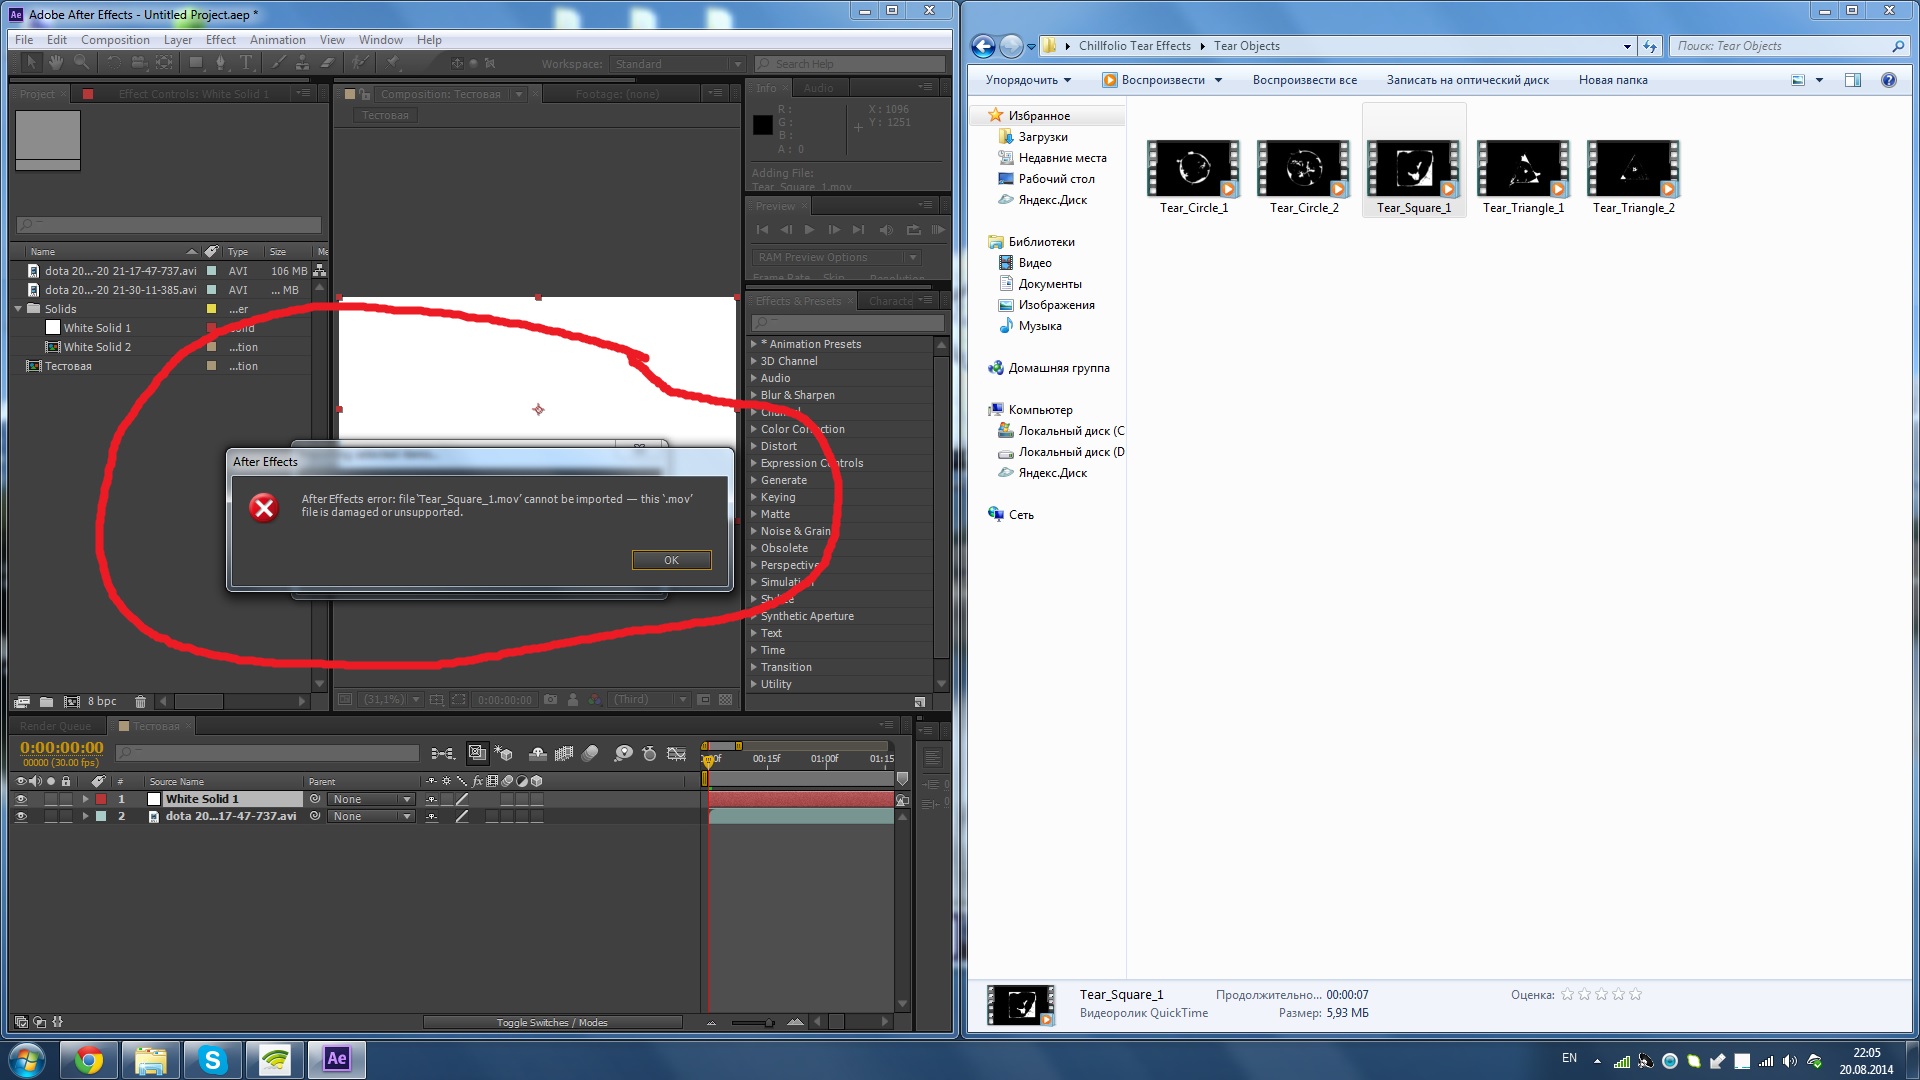Select the After Effects taskbar icon
Image resolution: width=1920 pixels, height=1080 pixels.
[335, 1059]
